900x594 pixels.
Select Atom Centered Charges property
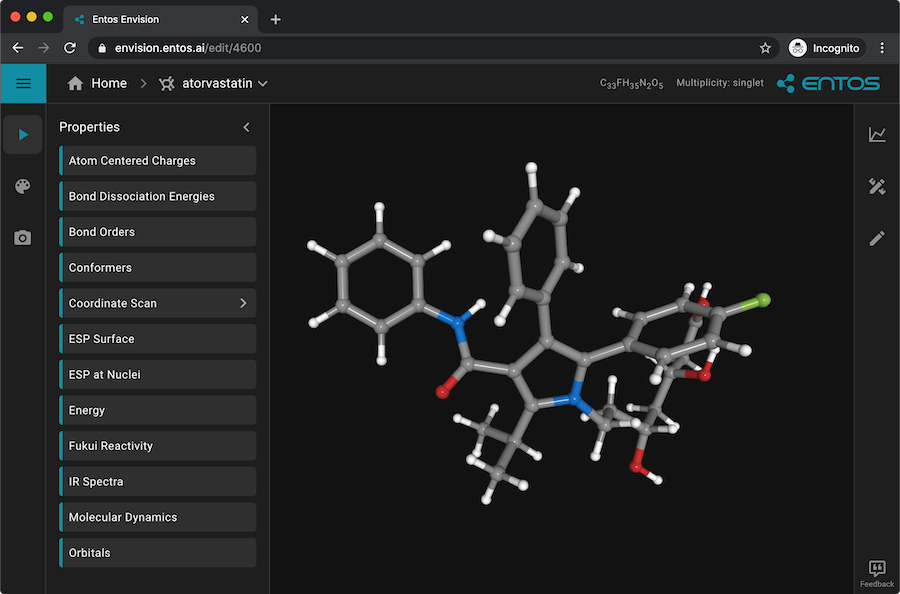(158, 161)
